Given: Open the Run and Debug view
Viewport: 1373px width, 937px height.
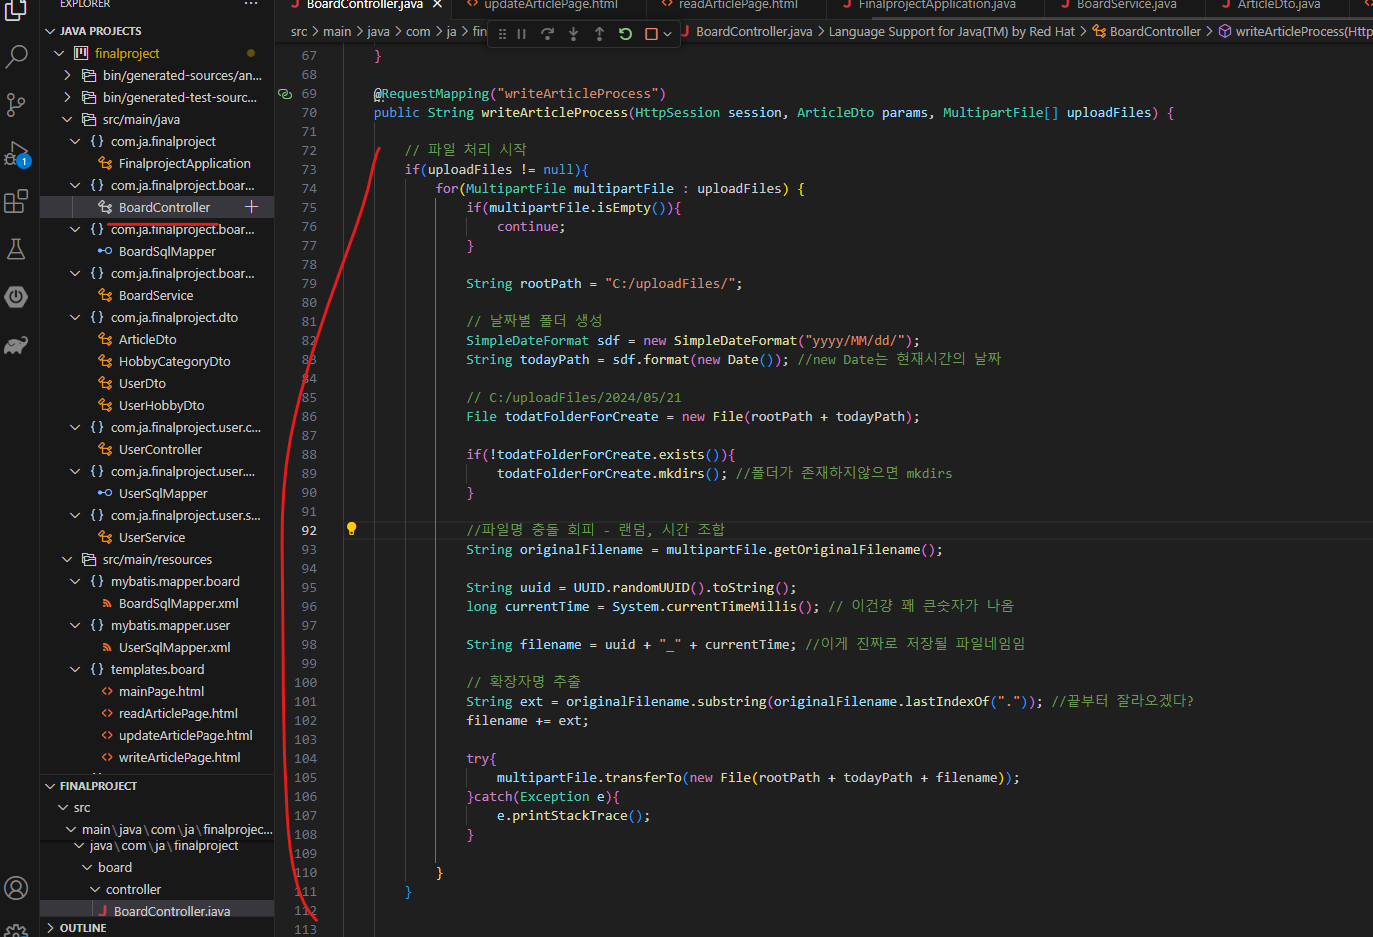Looking at the screenshot, I should click(x=16, y=153).
